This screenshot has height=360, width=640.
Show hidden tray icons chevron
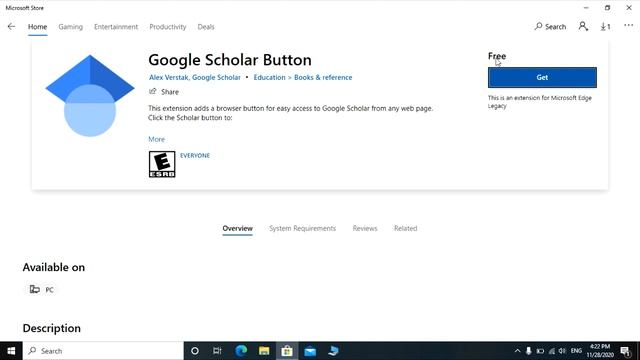point(517,351)
